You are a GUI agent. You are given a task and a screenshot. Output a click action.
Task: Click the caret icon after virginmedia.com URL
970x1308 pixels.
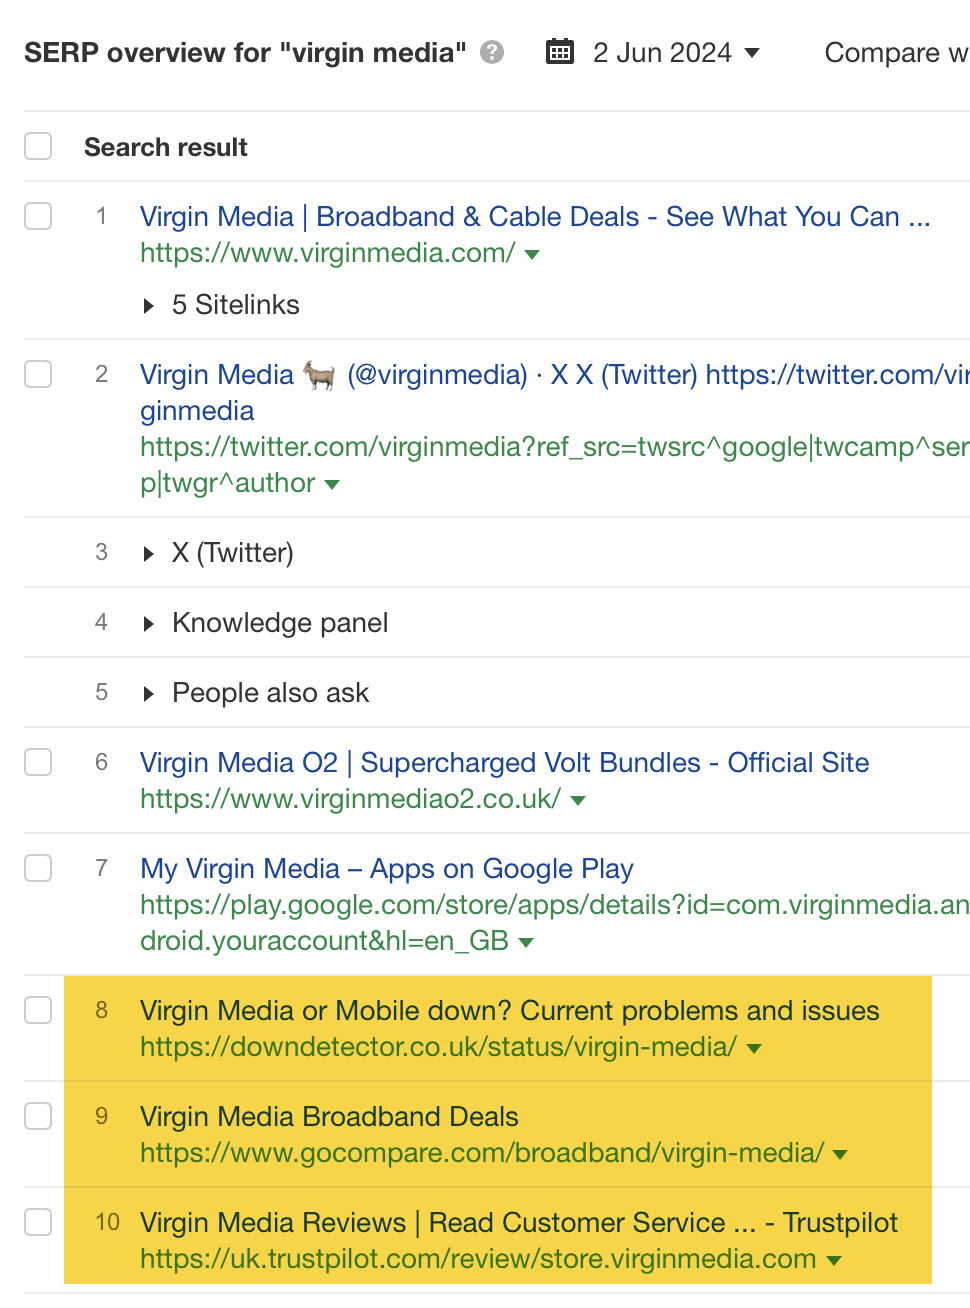532,255
